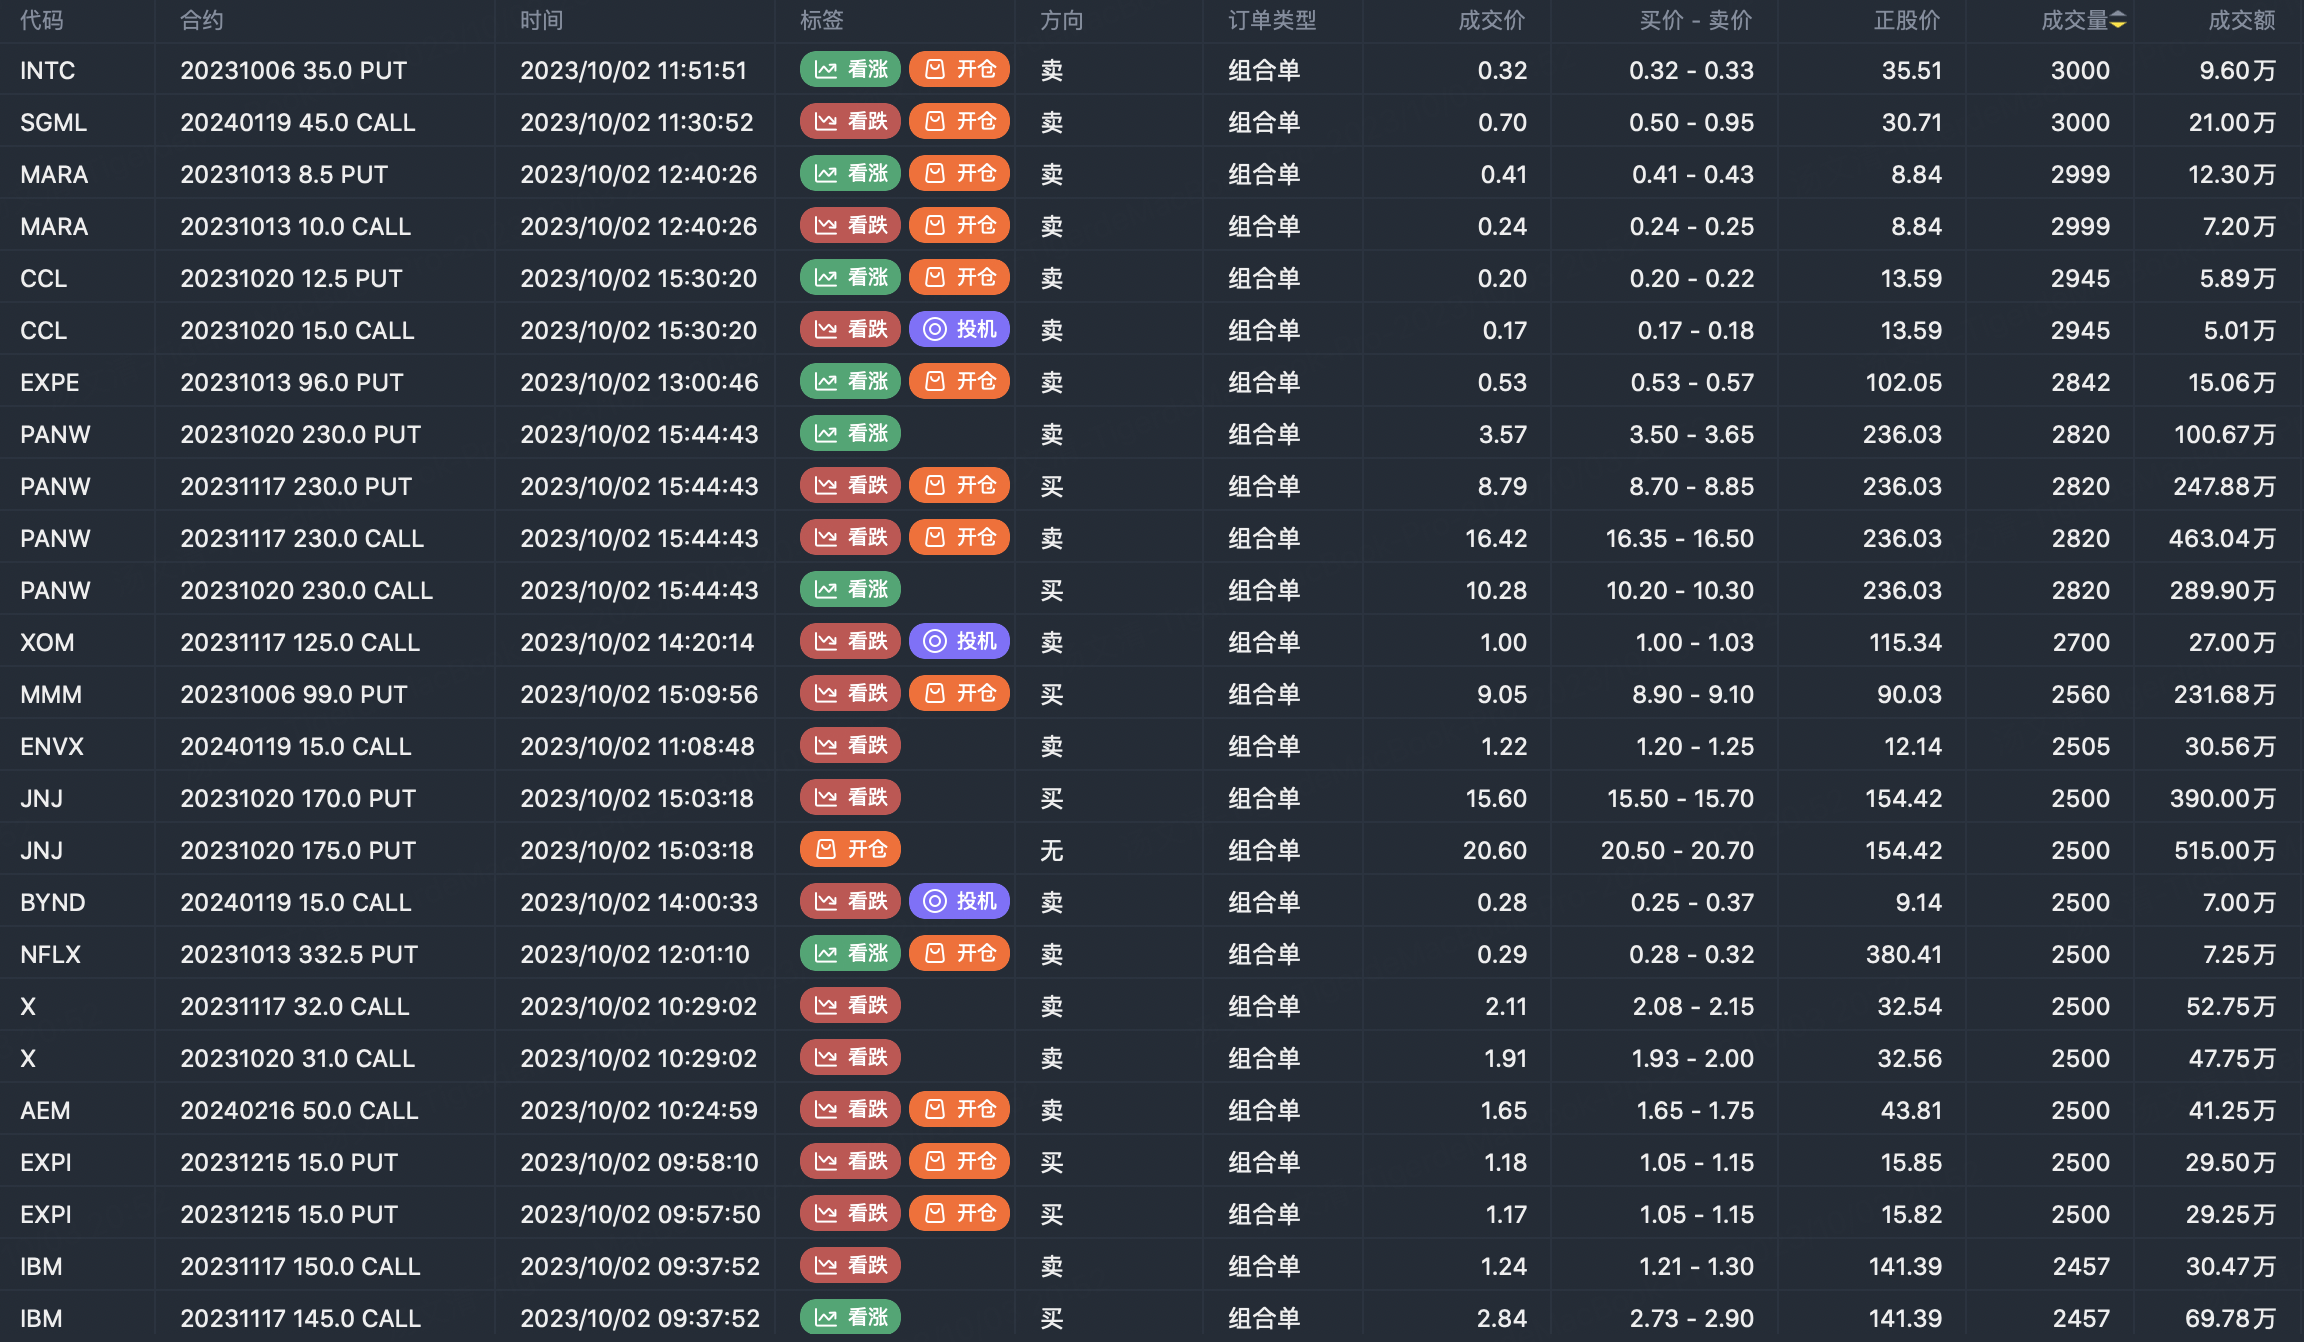Click the 看跌 tag on ENVX row
2304x1342 pixels.
(x=850, y=746)
